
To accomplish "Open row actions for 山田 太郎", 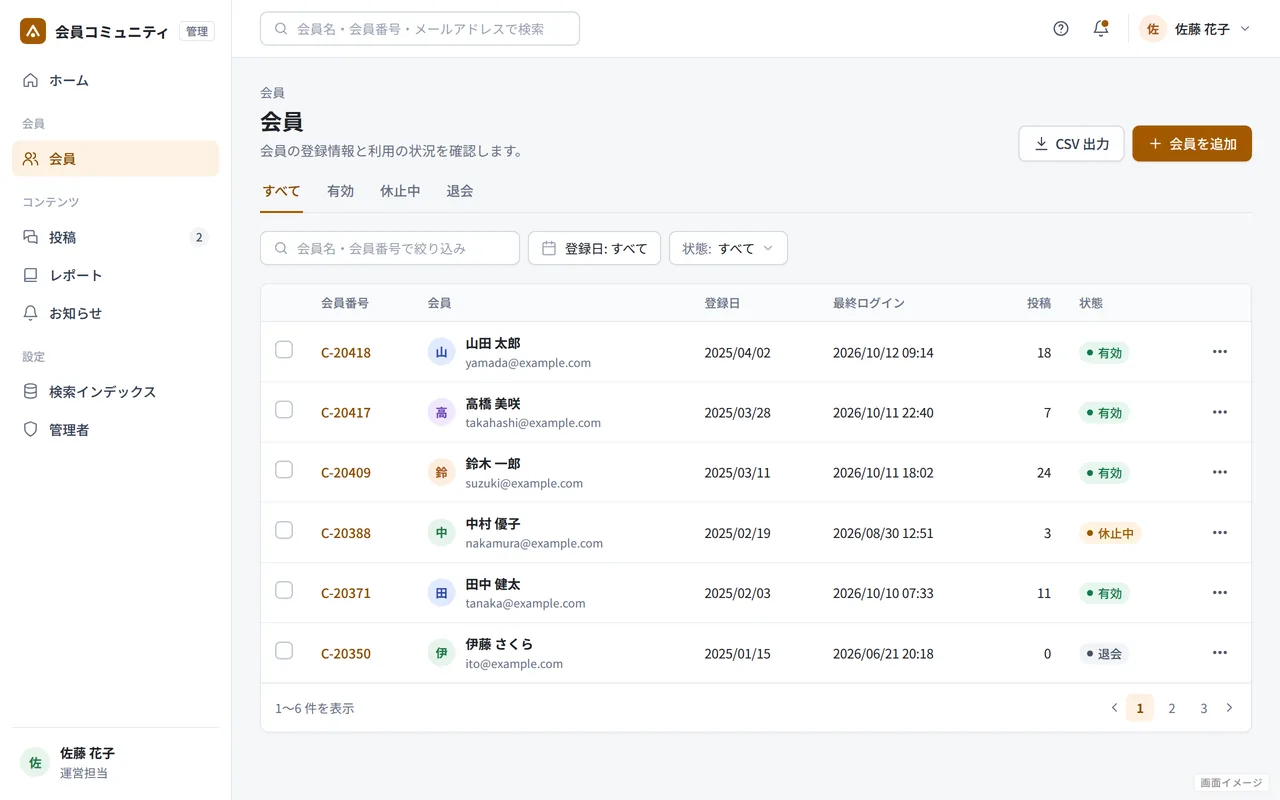I will pos(1220,352).
